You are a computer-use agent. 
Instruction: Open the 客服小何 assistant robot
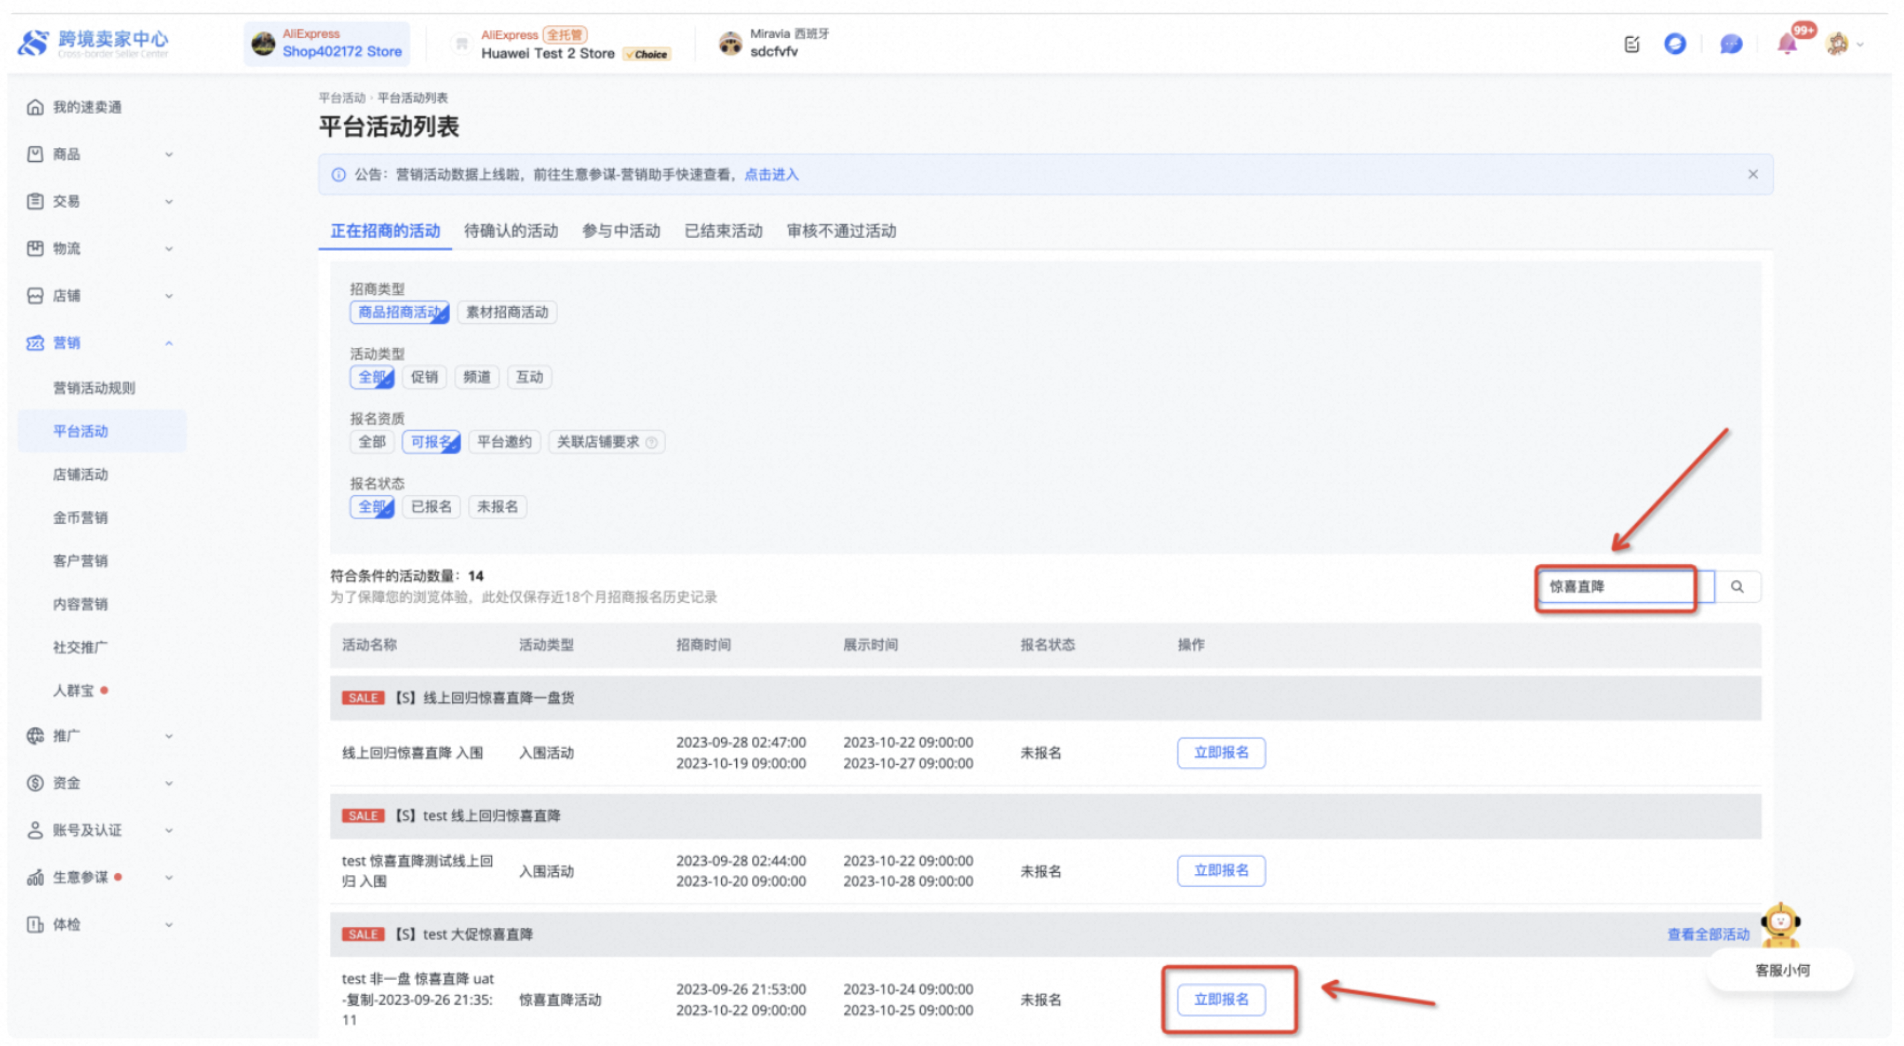(x=1780, y=926)
